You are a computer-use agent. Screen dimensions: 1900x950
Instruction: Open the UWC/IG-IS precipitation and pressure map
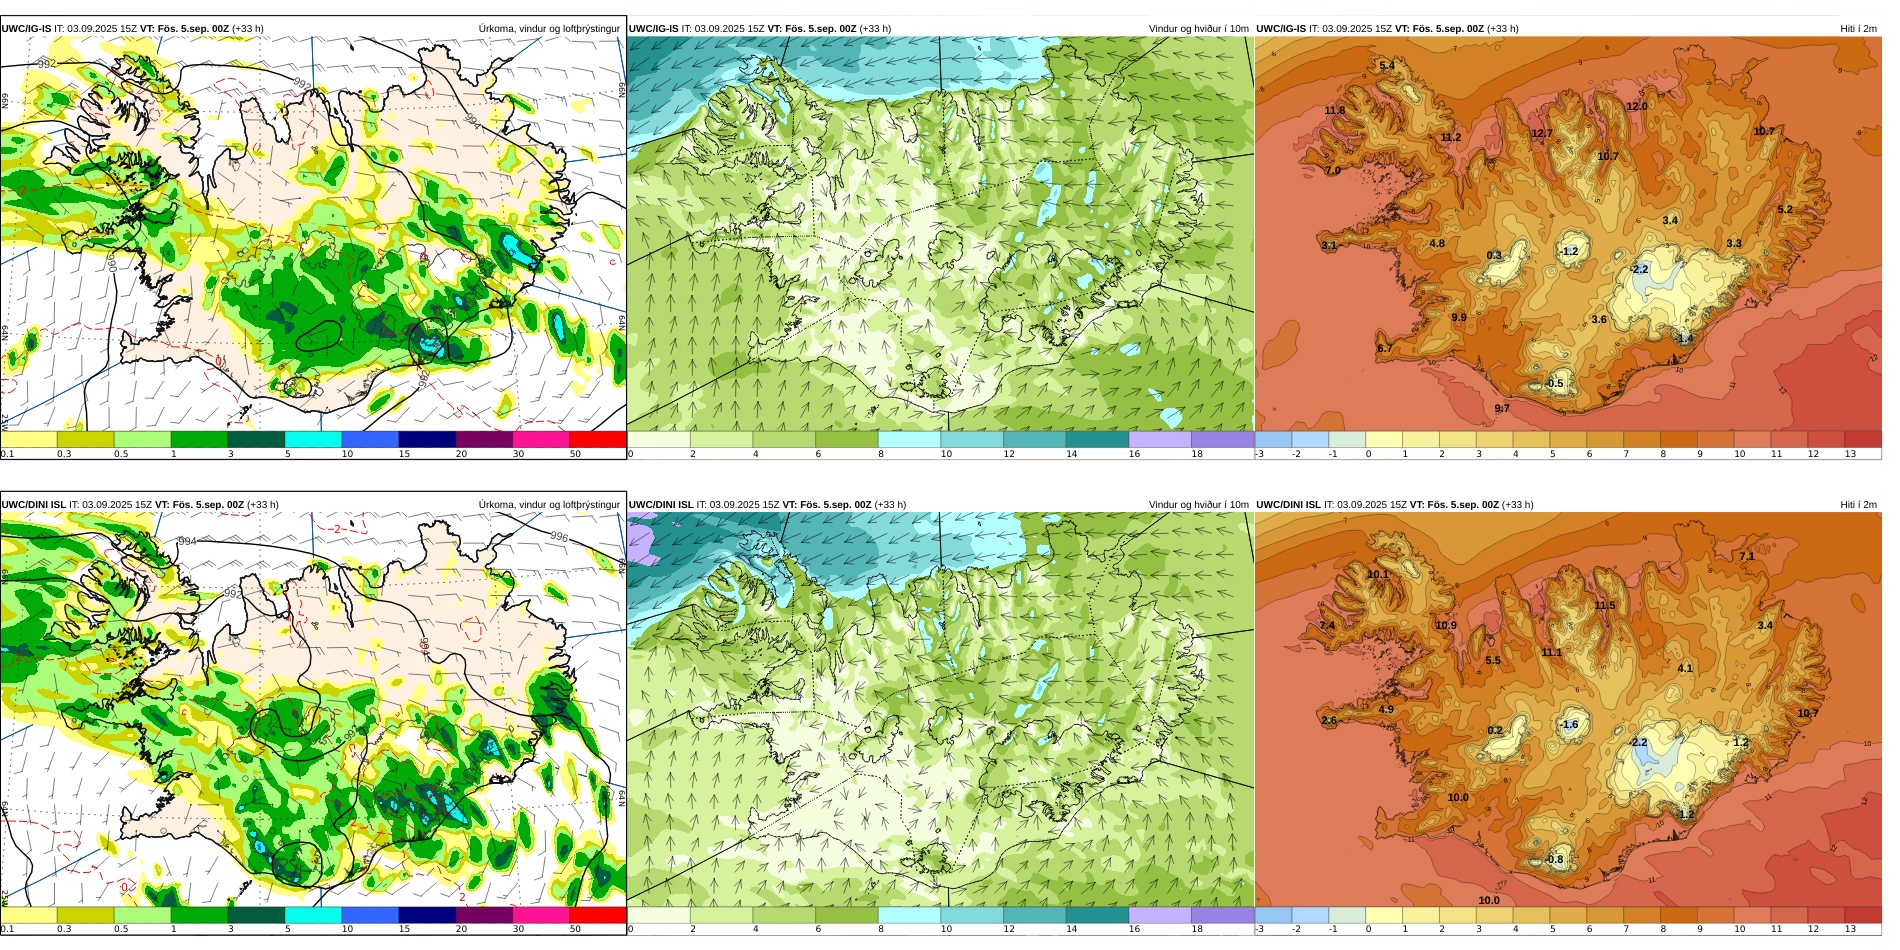click(x=313, y=233)
